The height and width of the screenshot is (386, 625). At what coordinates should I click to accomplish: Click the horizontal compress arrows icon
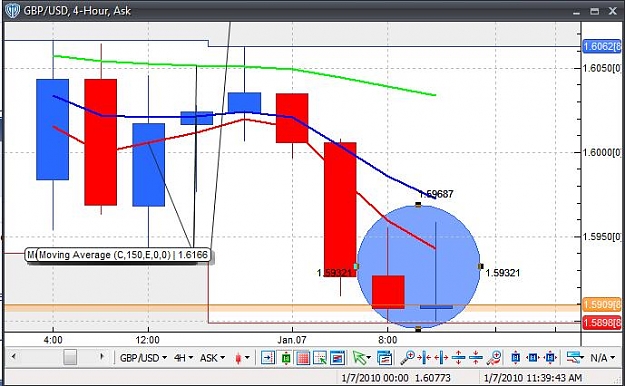click(x=425, y=358)
